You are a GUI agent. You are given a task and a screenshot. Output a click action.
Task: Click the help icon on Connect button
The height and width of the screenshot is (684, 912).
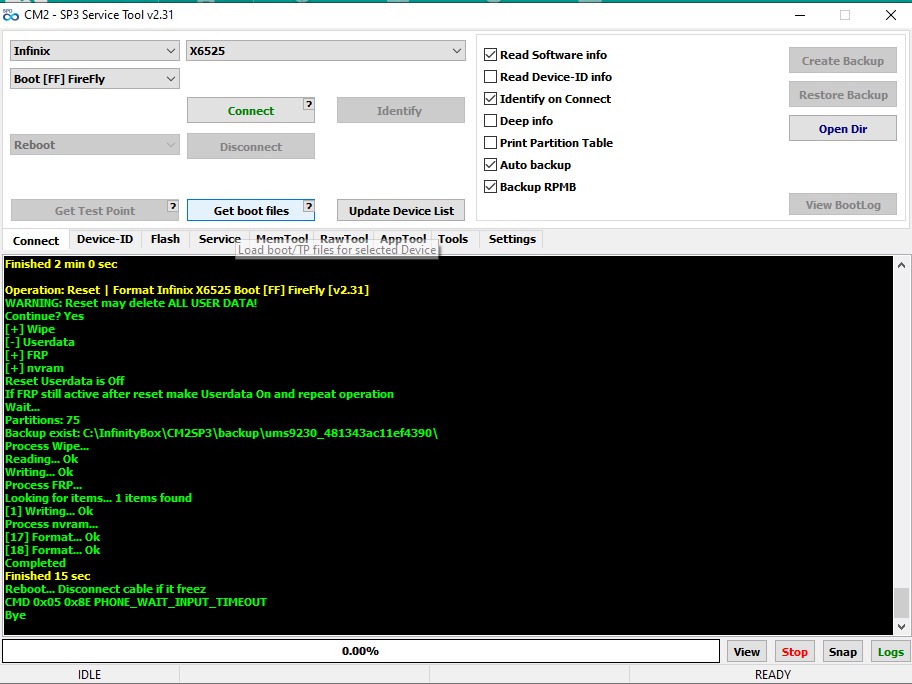(309, 104)
